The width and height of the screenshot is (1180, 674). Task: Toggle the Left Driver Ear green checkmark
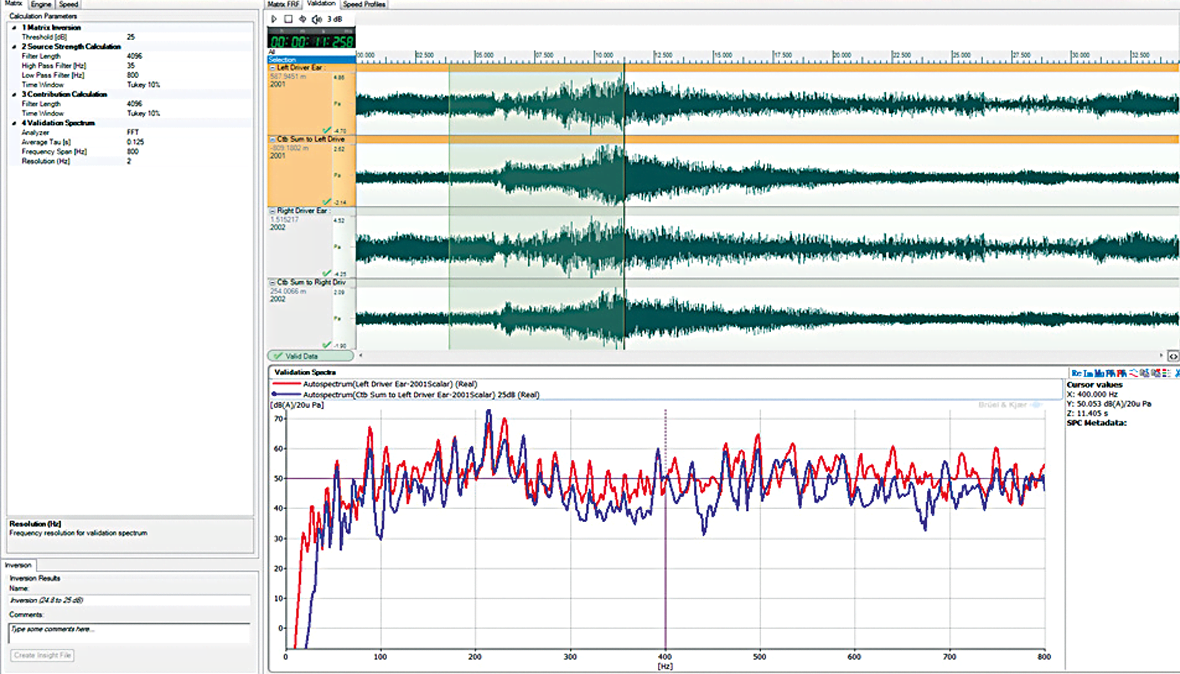(x=327, y=129)
